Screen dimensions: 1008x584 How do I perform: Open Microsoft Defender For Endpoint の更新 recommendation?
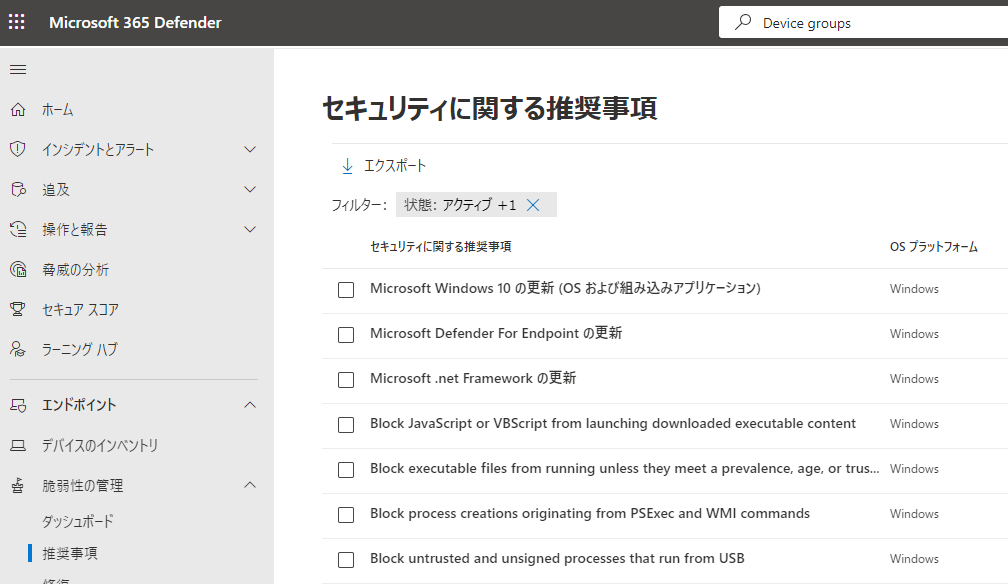pyautogui.click(x=496, y=333)
